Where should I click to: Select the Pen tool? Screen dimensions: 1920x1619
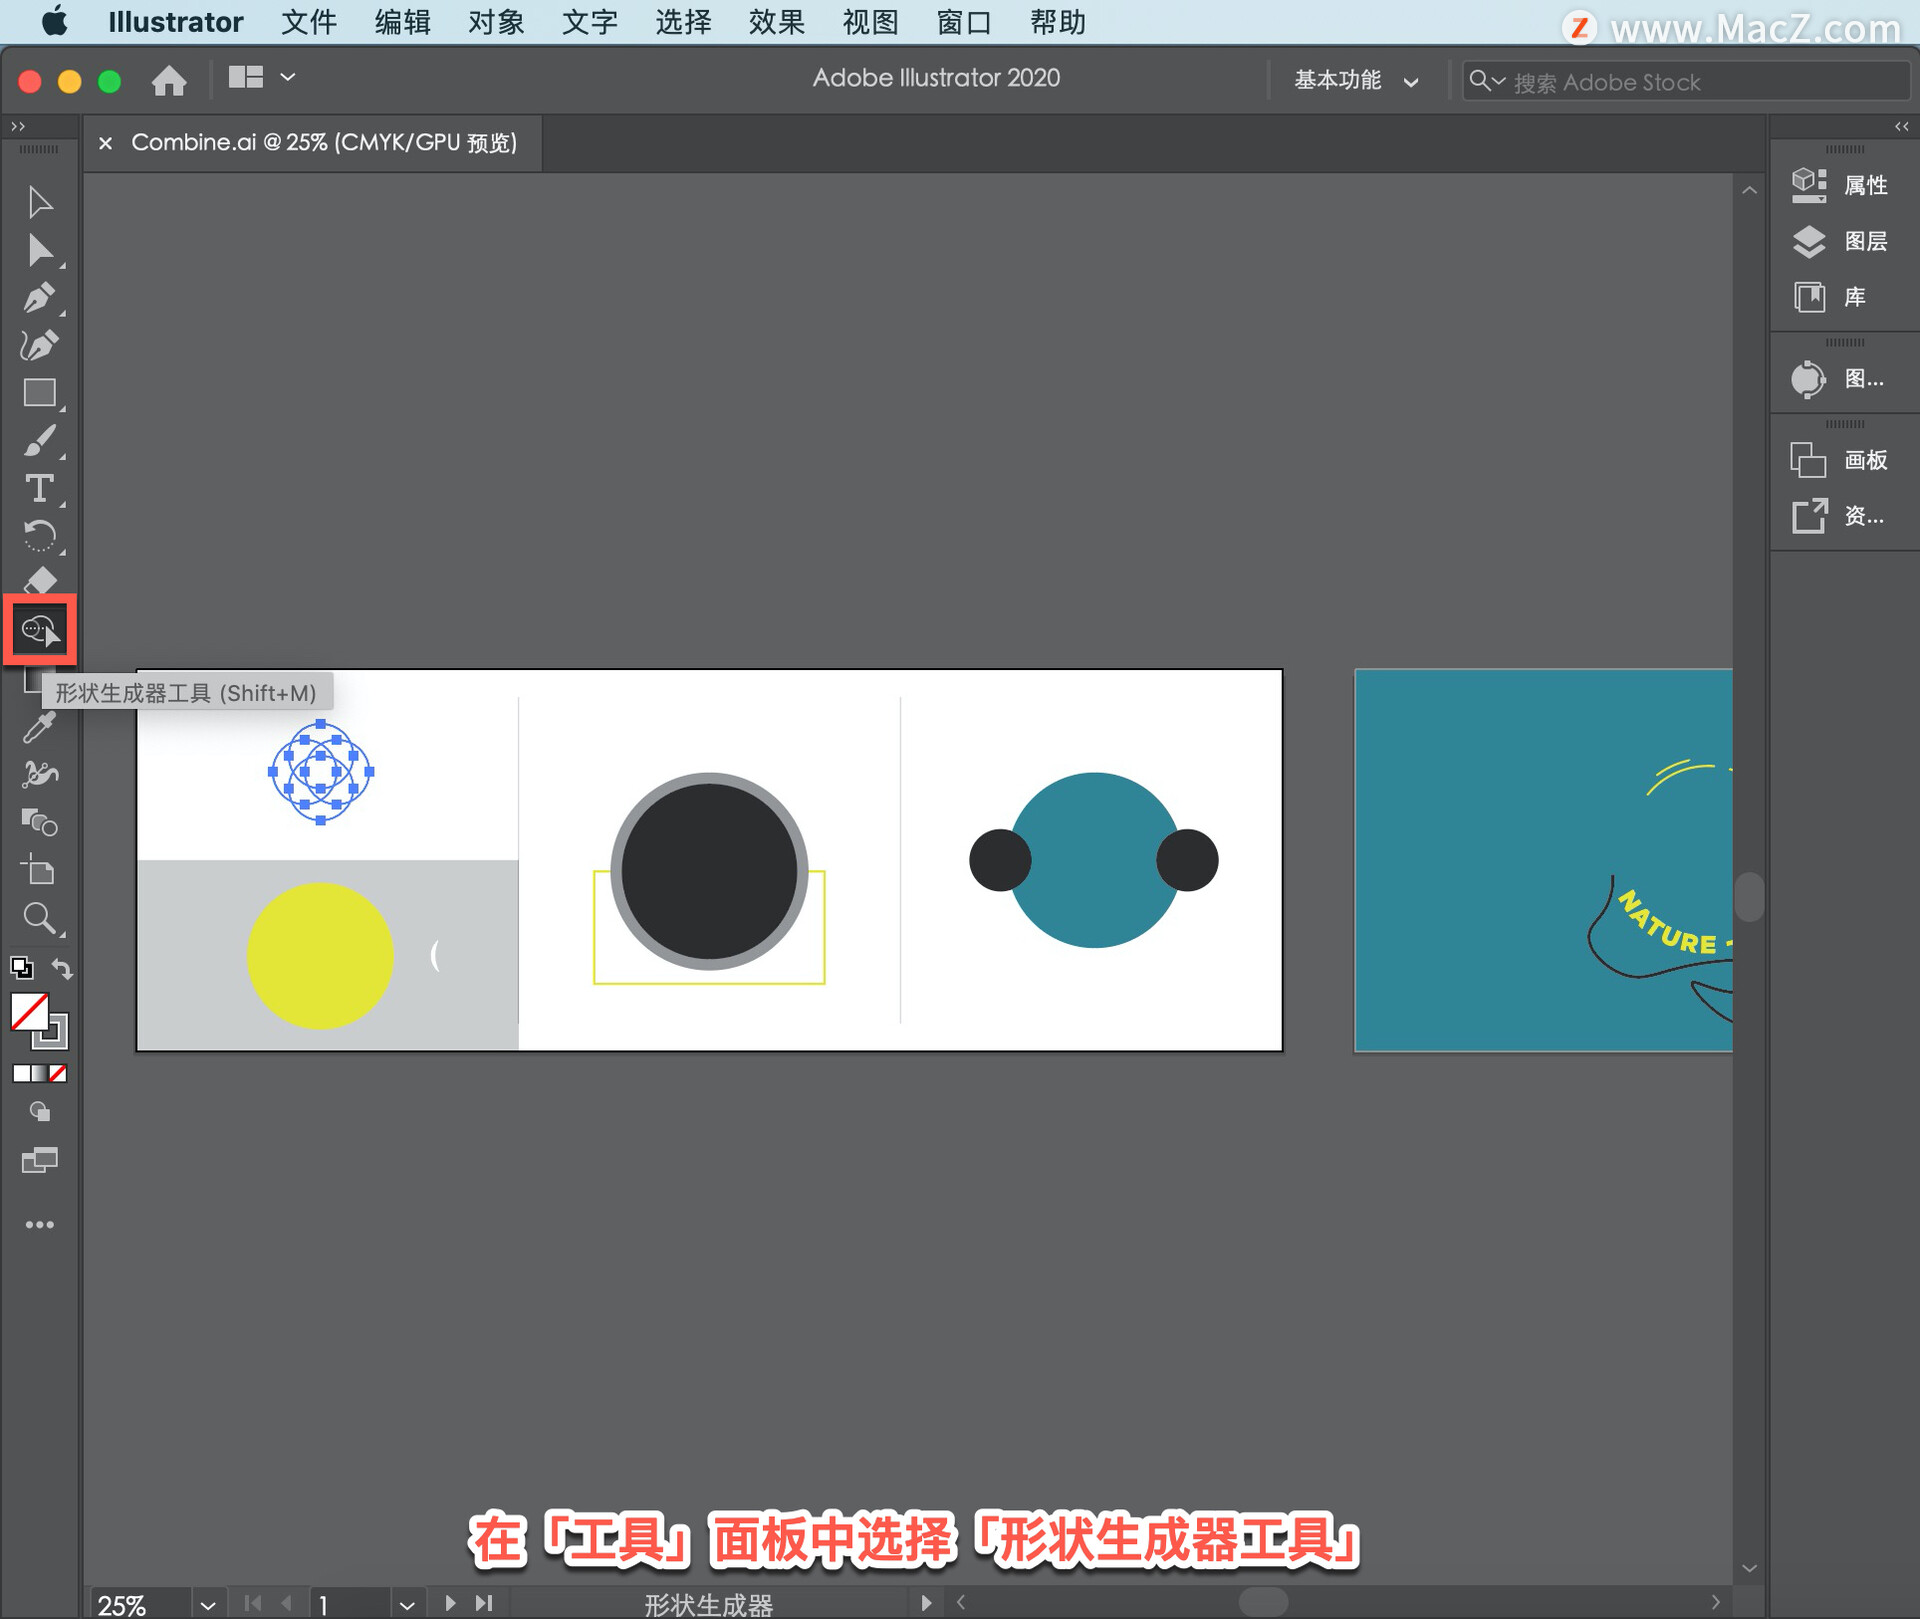point(40,298)
